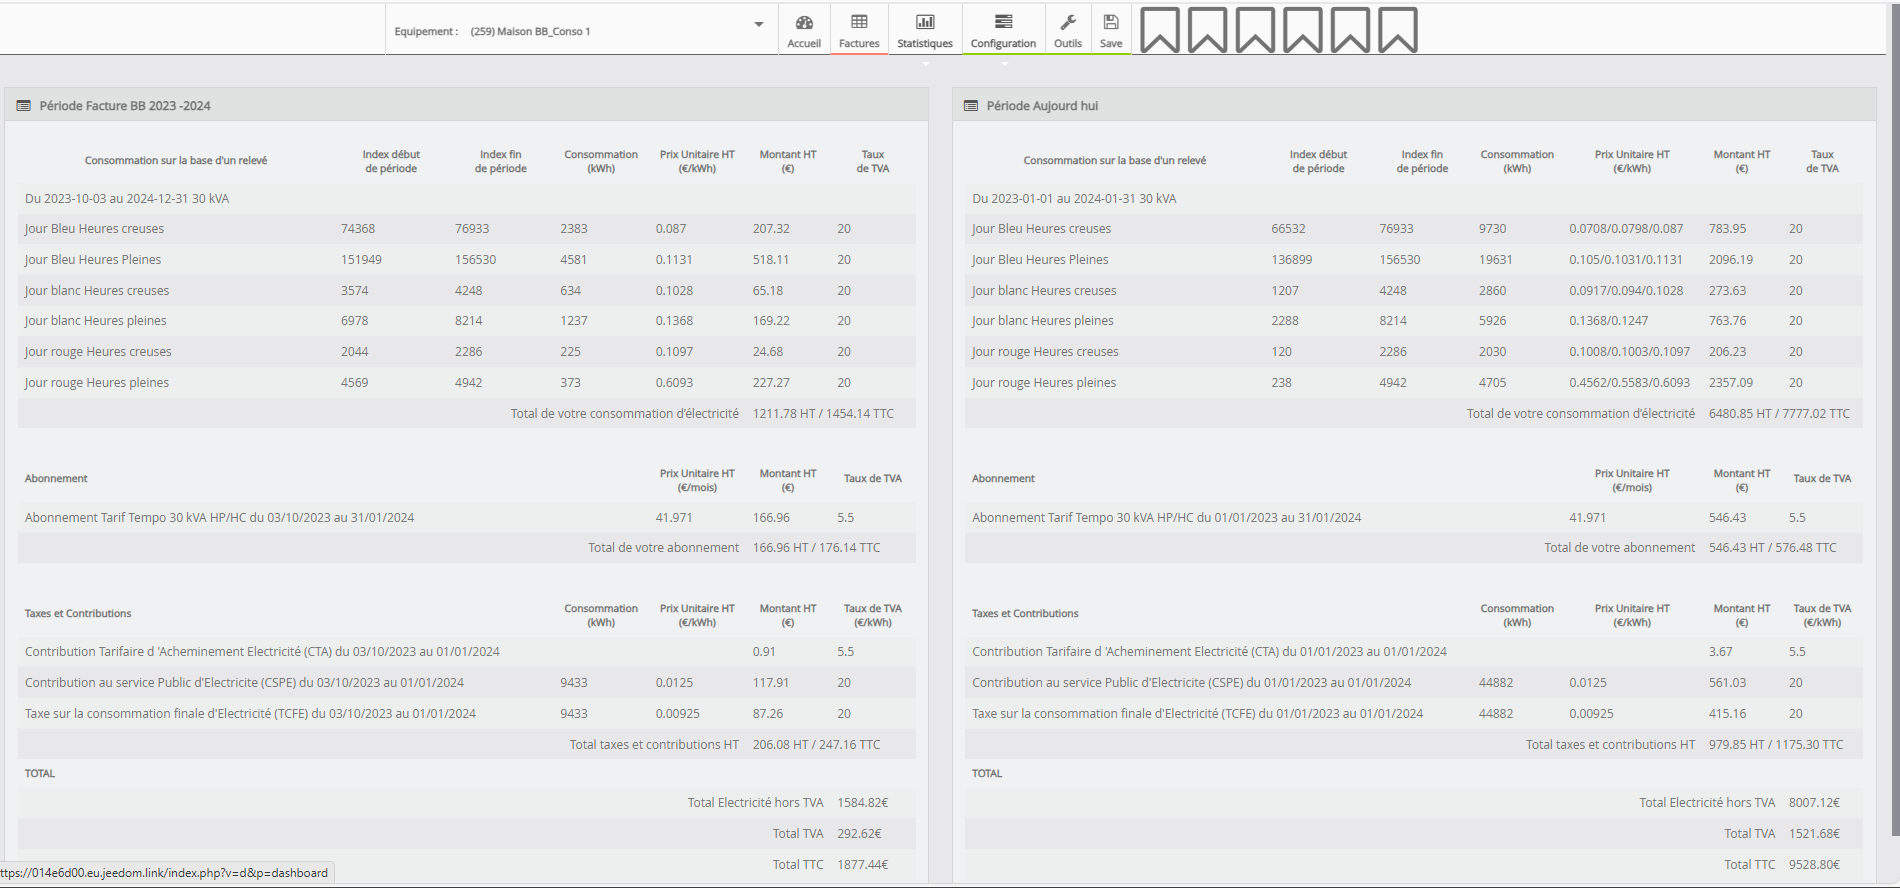
Task: Click the Période Aujourd hui panel title
Action: [x=1042, y=106]
